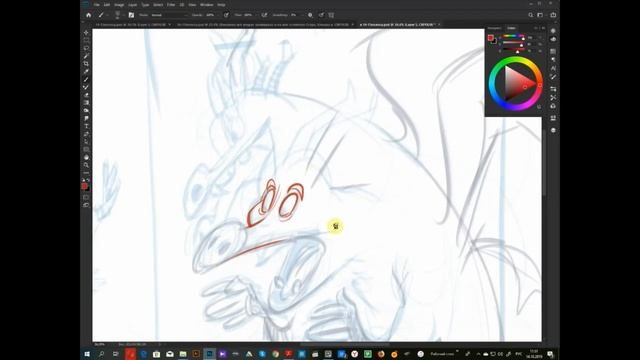Select the Zoom tool magnifier
Viewport: 640px width, 360px height.
(x=86, y=165)
